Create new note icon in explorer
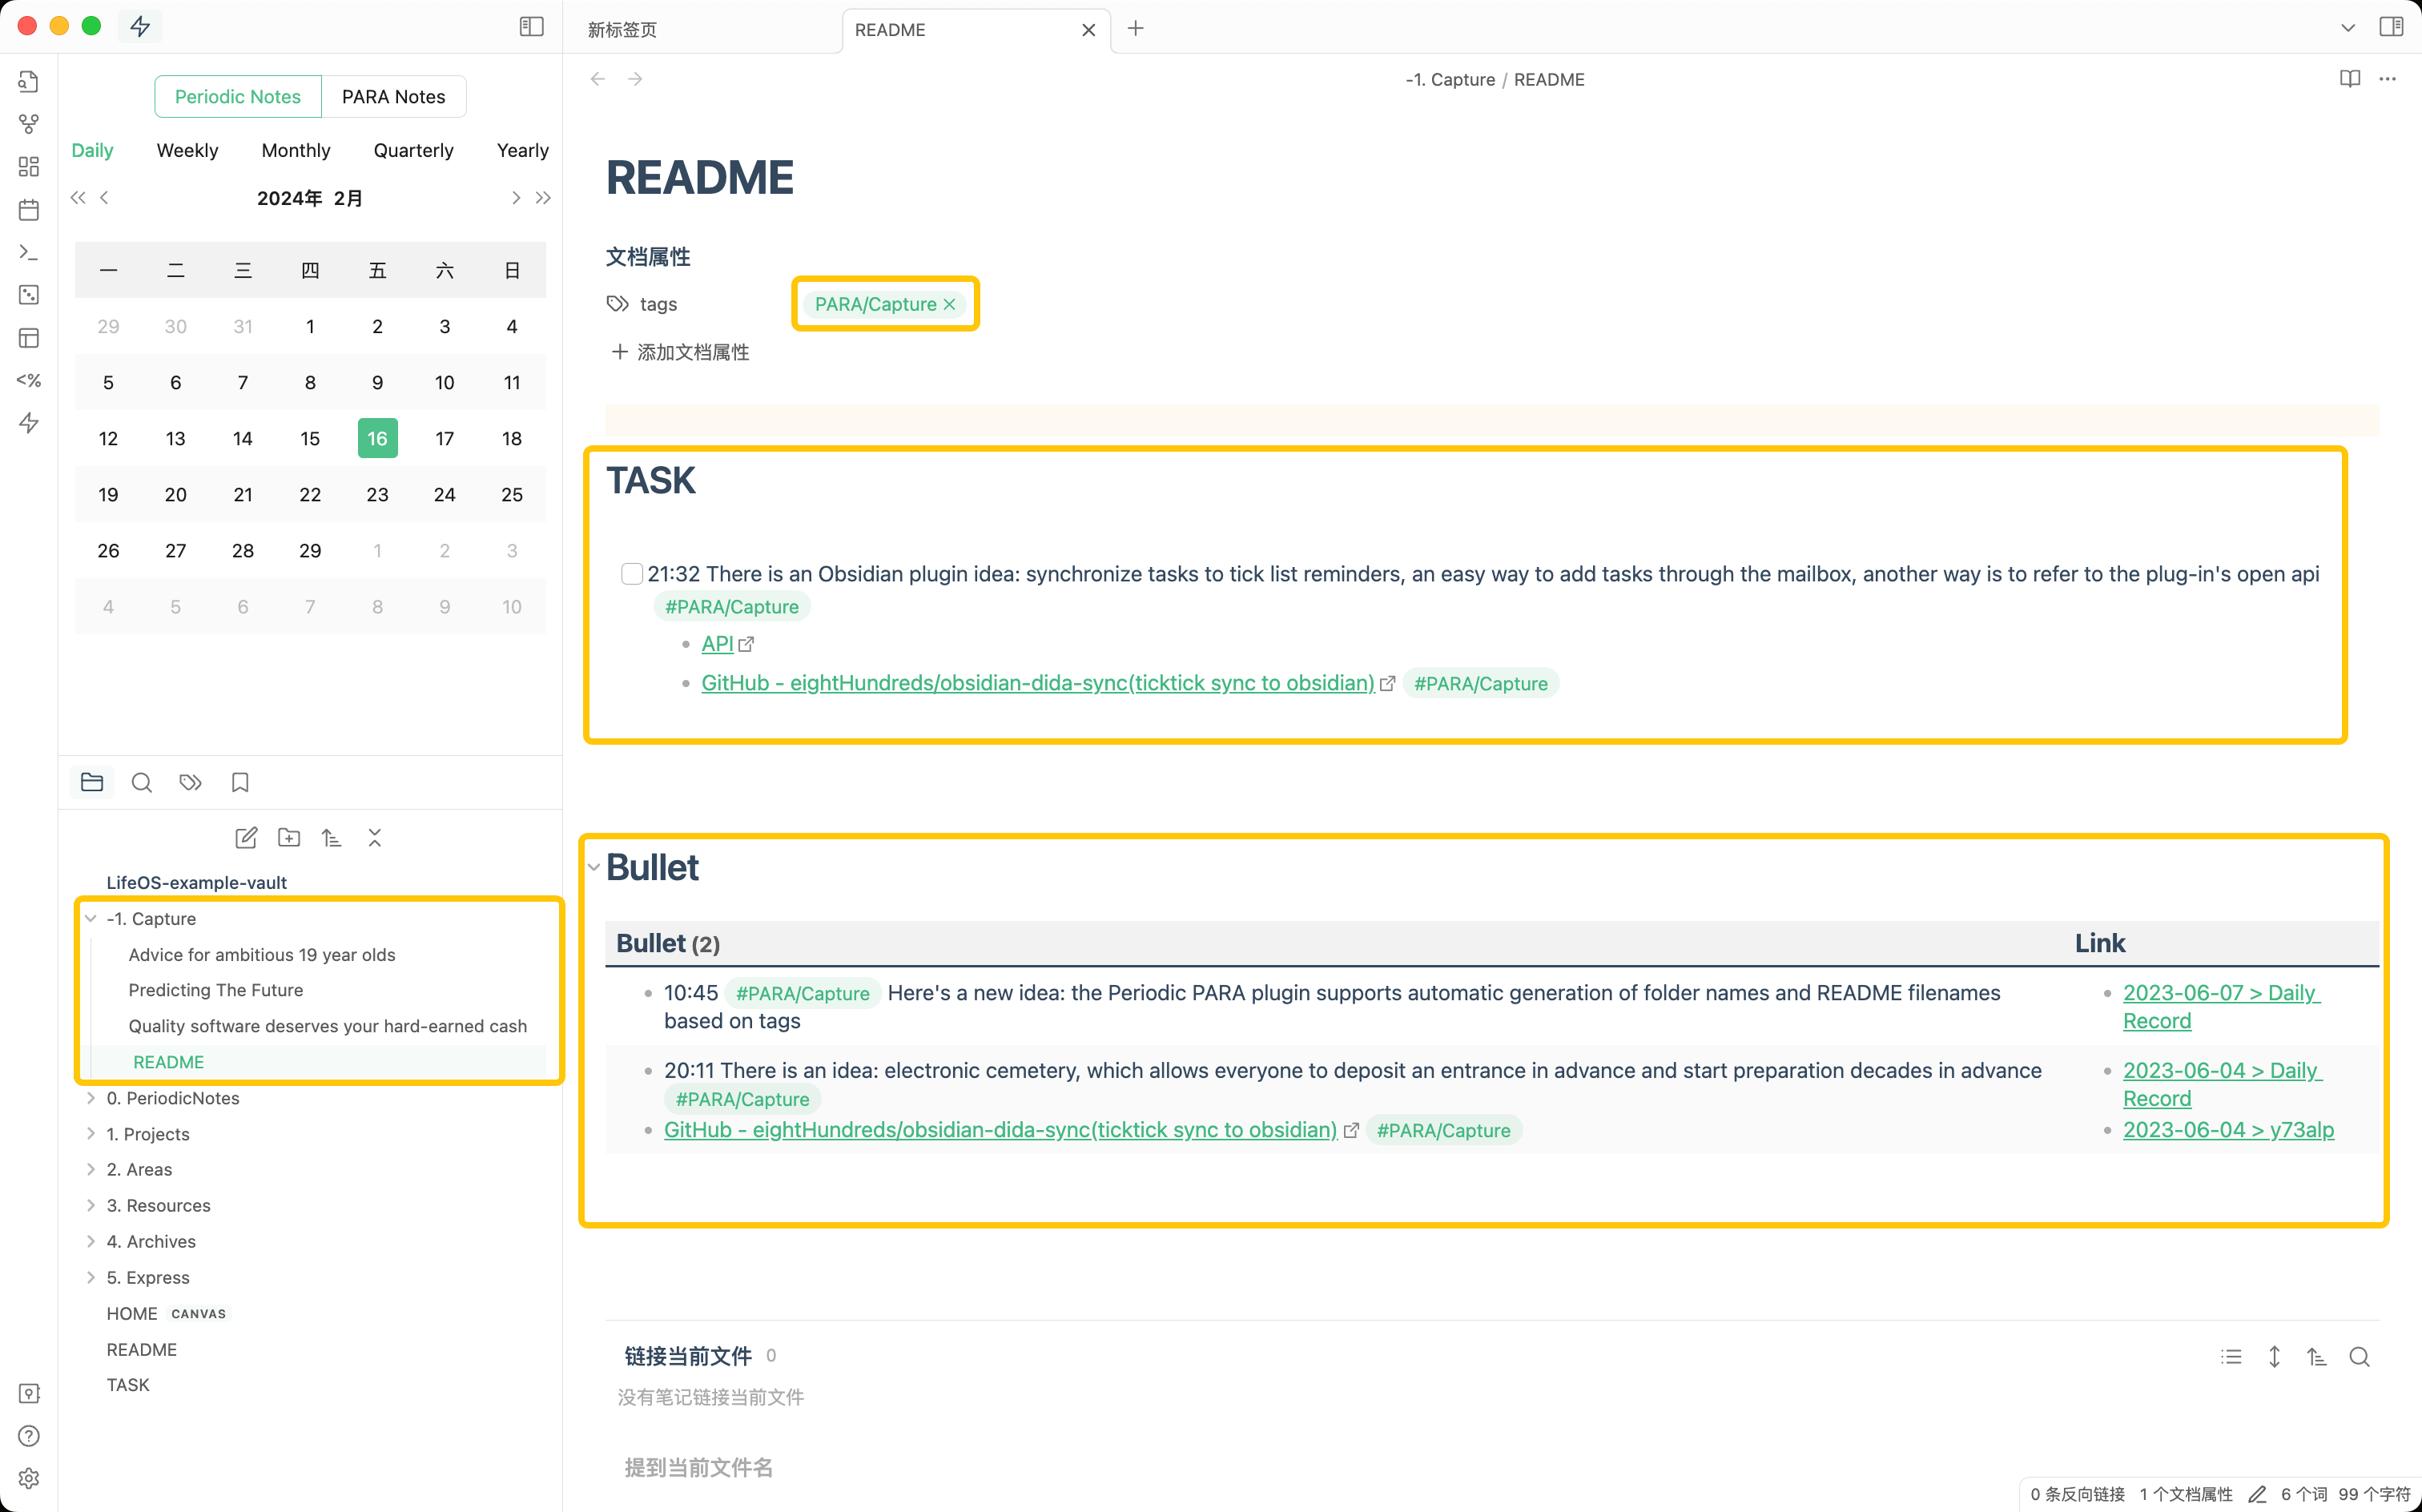The height and width of the screenshot is (1512, 2422). 246,838
